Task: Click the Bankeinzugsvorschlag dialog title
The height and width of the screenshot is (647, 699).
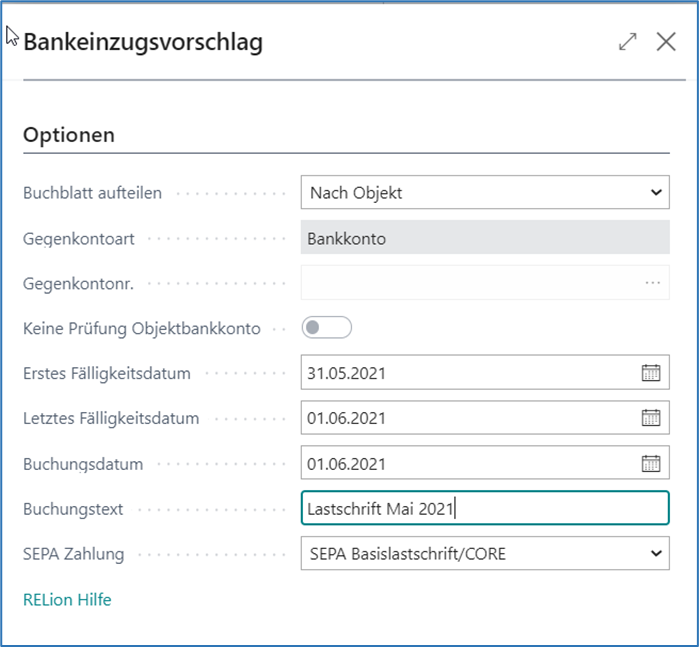Action: [143, 42]
